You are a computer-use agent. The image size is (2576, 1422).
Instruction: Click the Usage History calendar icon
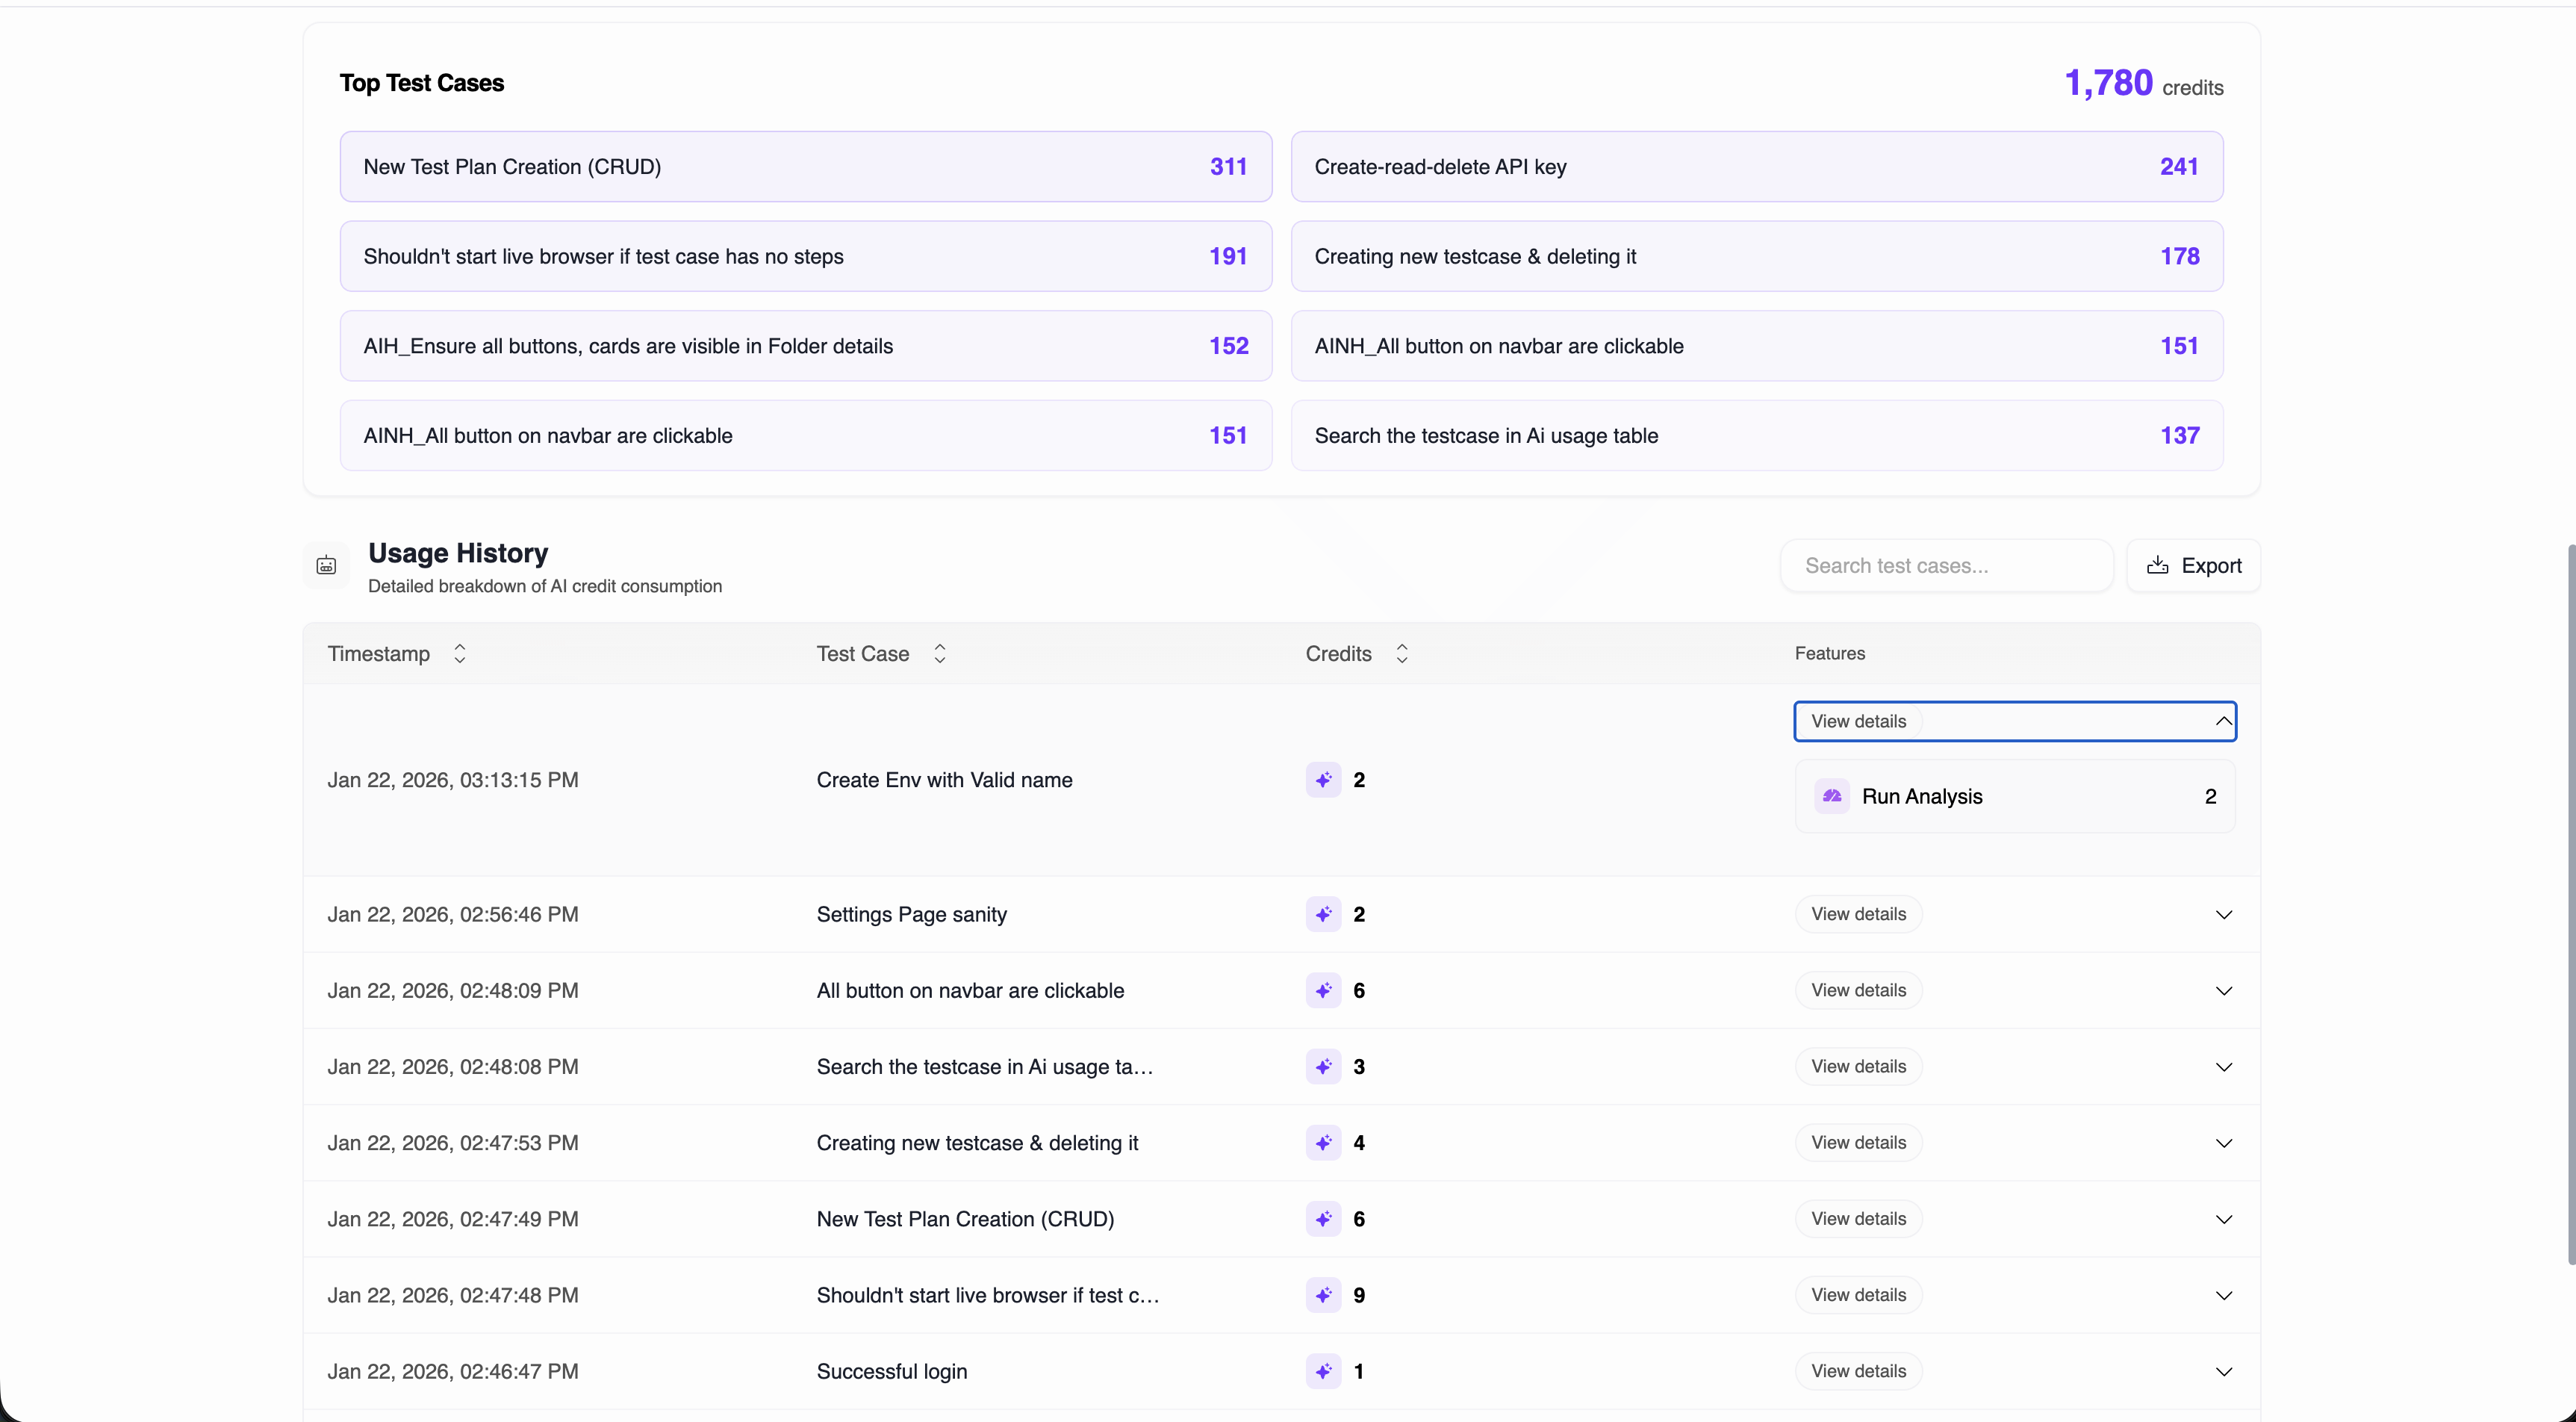point(326,566)
